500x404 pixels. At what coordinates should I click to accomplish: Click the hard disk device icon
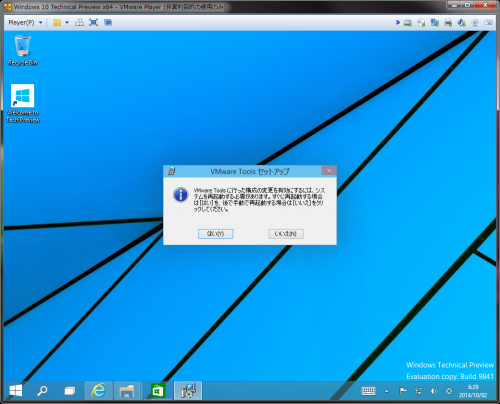tap(408, 23)
